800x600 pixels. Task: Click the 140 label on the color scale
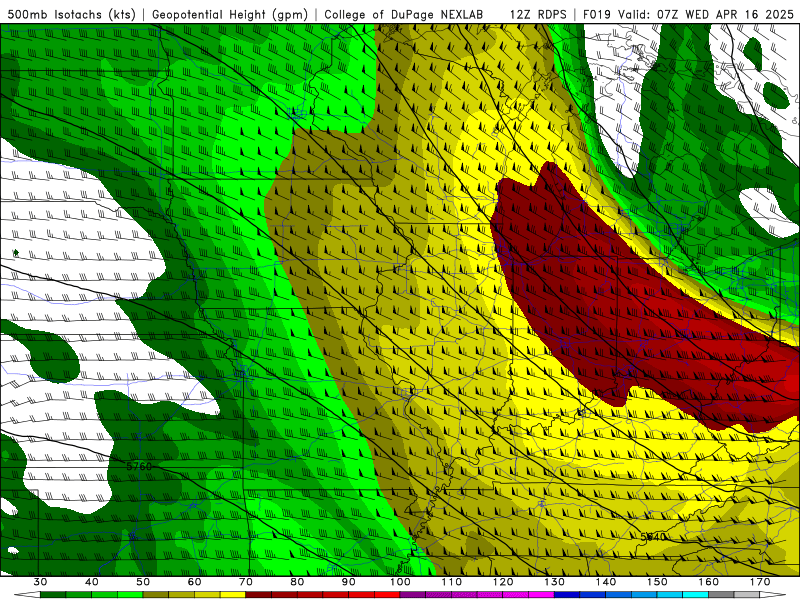(x=606, y=582)
